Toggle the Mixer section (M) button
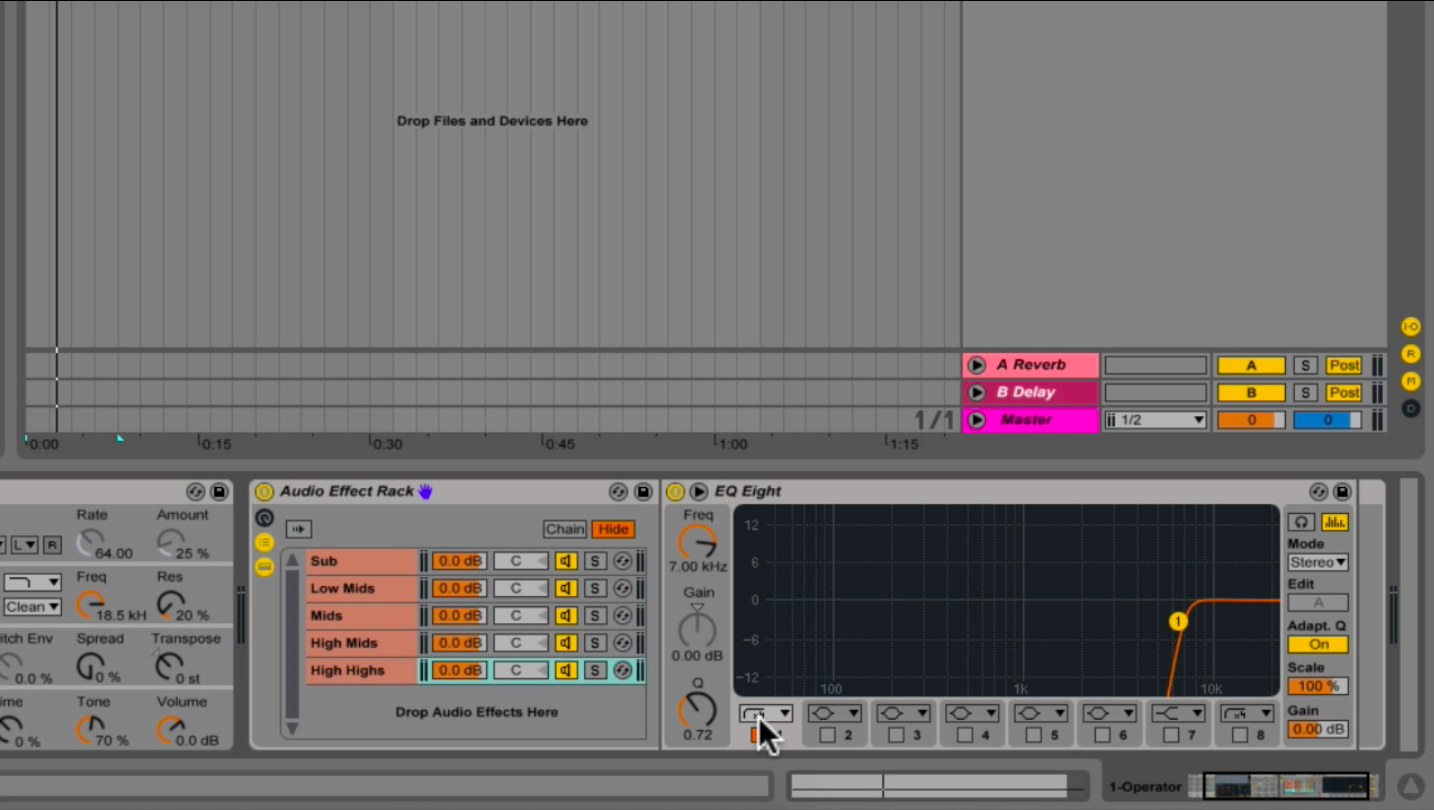1434x810 pixels. click(1410, 381)
